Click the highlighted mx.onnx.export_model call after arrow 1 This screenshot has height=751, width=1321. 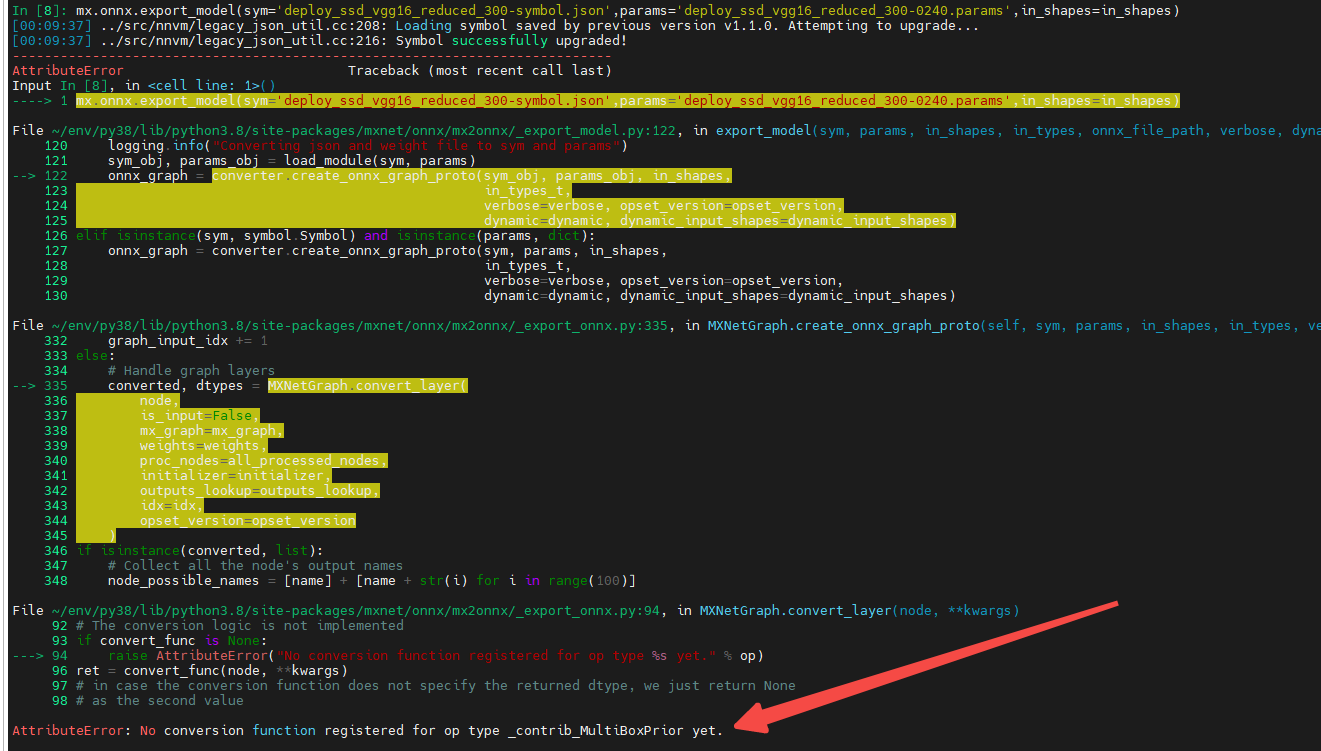[x=628, y=100]
